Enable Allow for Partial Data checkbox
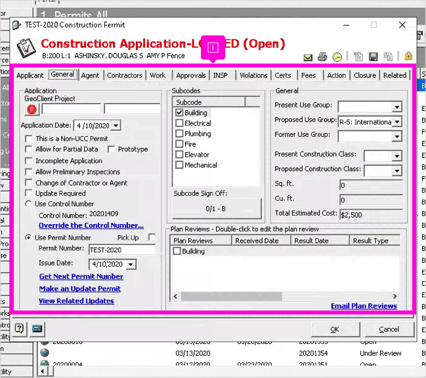The height and width of the screenshot is (378, 426). [29, 149]
